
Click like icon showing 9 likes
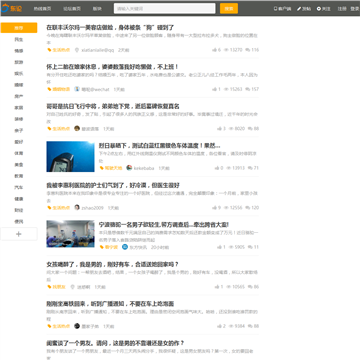coord(214,208)
